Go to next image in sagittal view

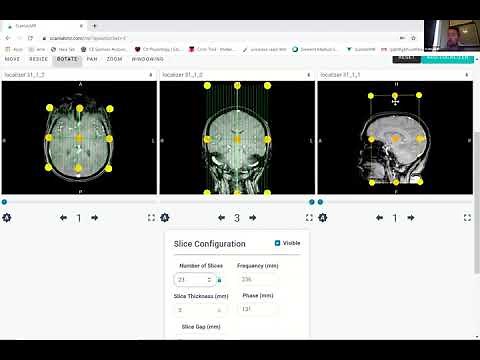pyautogui.click(x=411, y=218)
